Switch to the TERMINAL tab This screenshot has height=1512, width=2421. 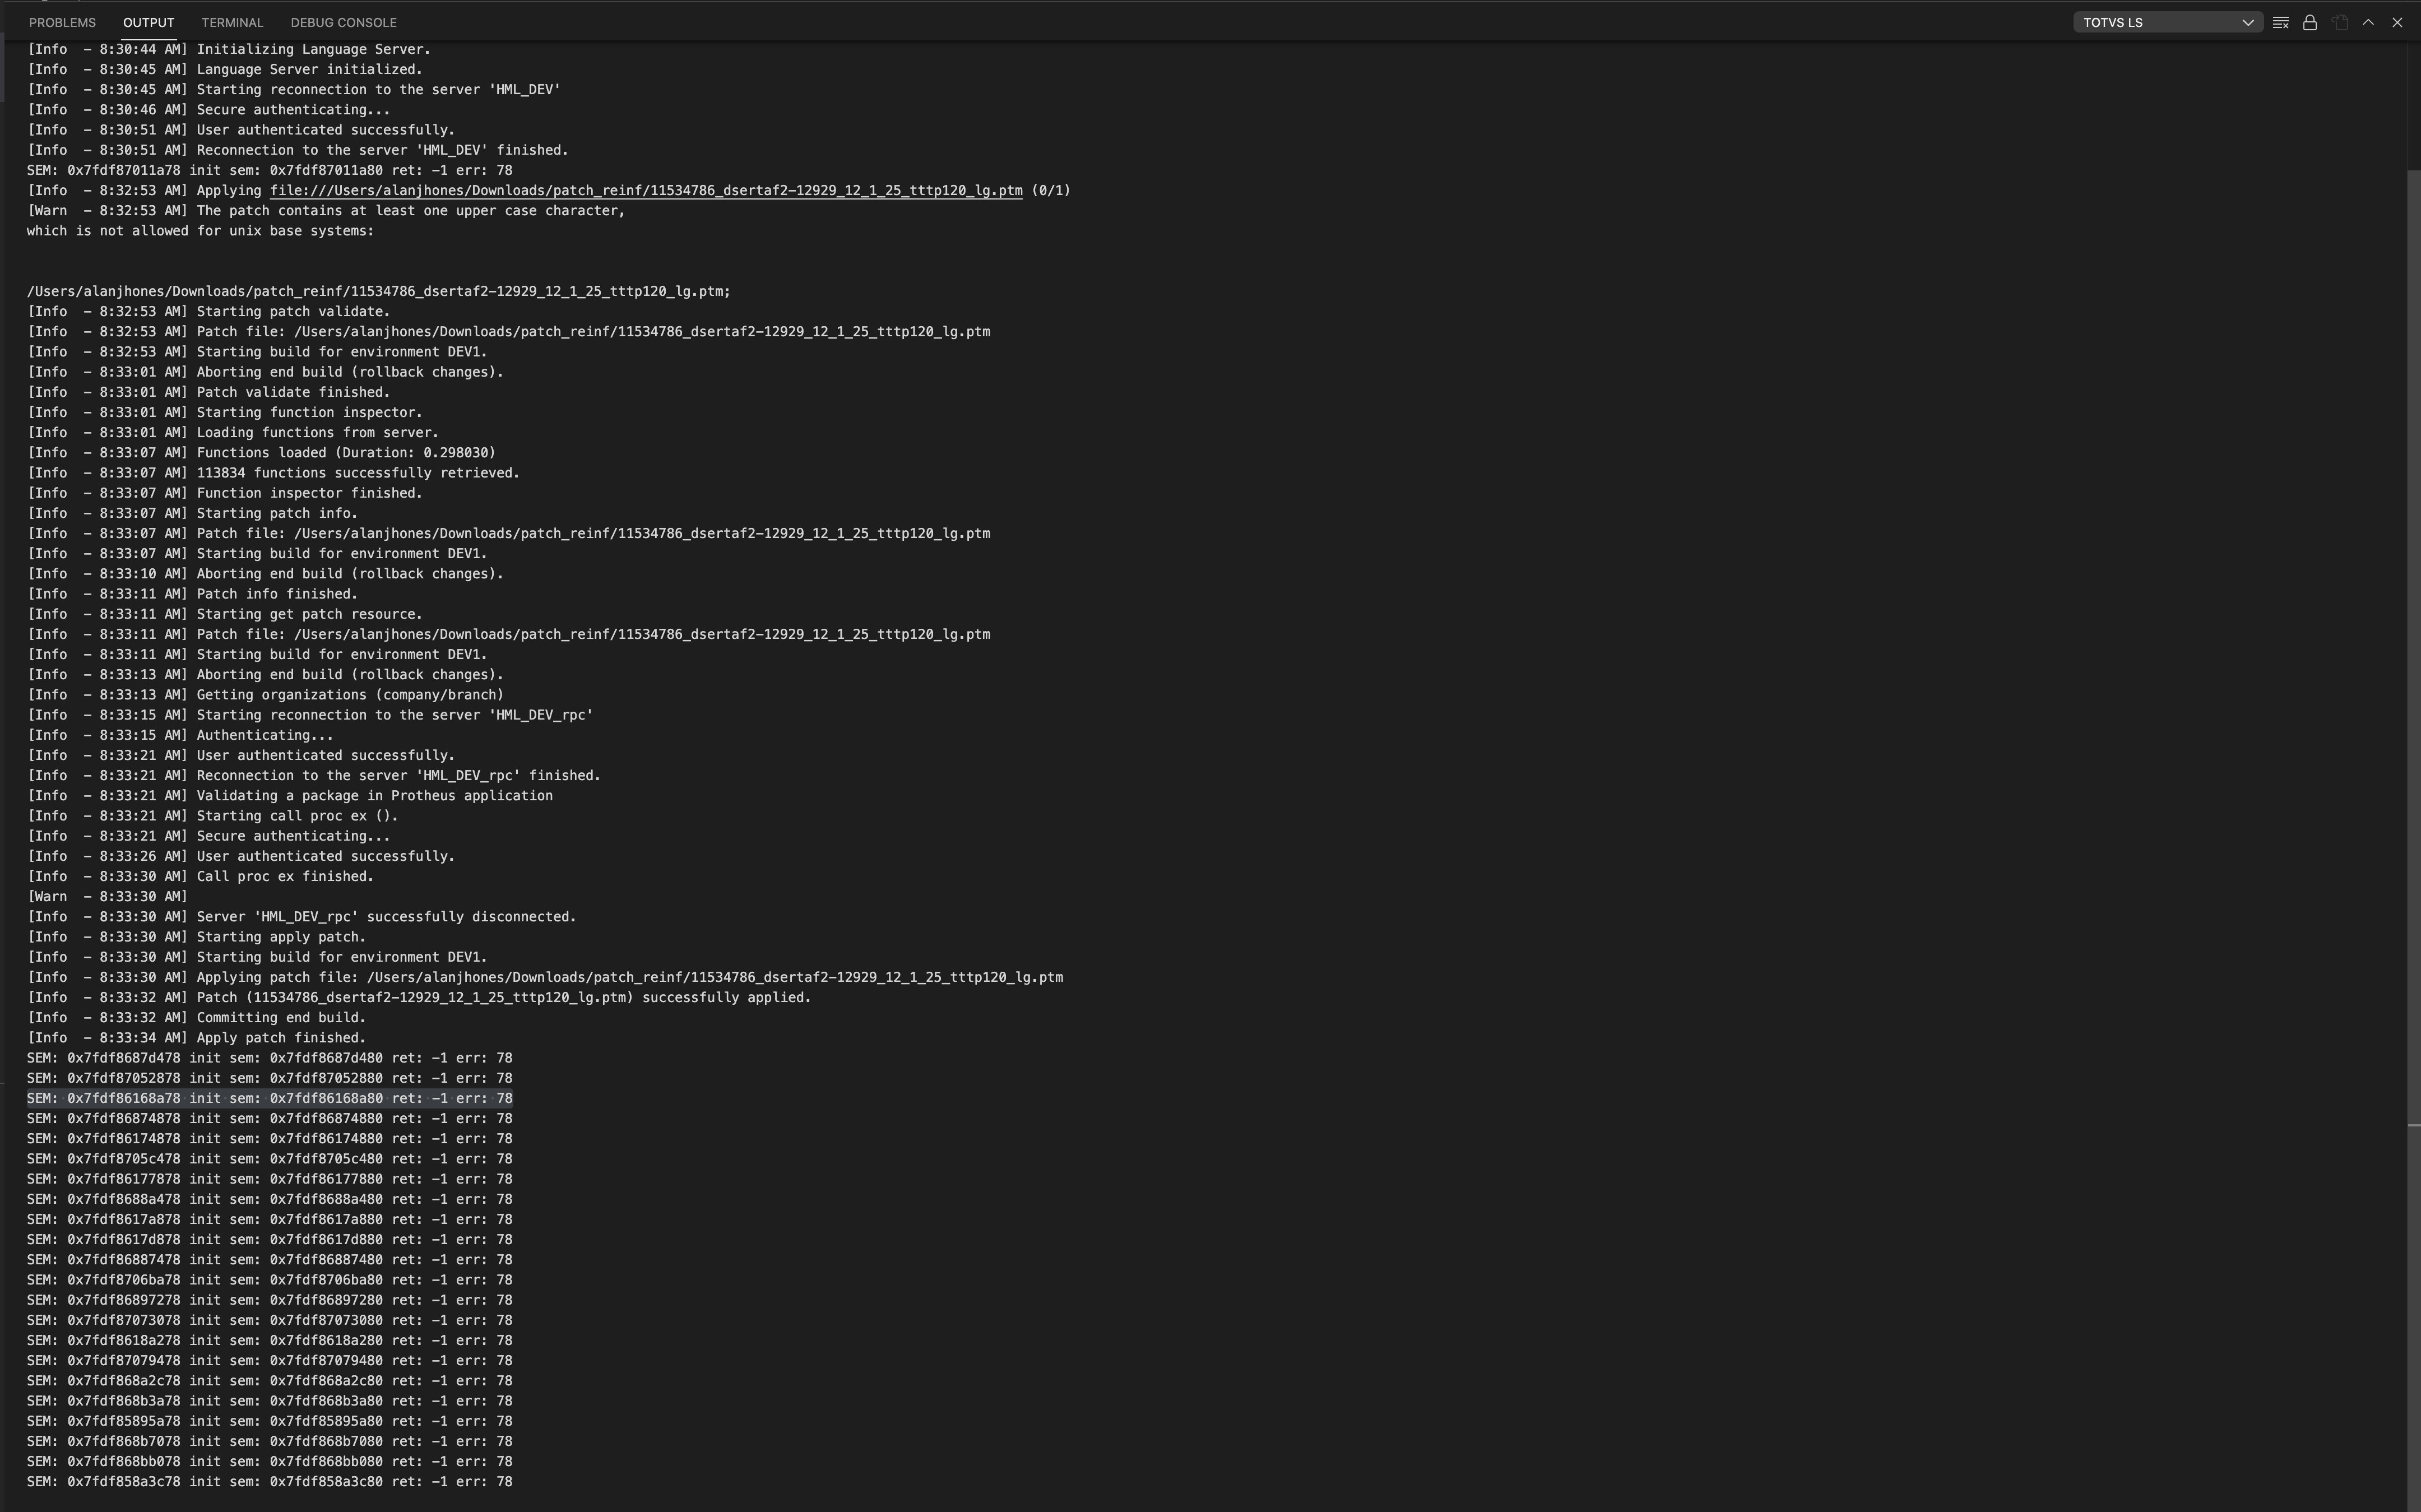click(232, 22)
